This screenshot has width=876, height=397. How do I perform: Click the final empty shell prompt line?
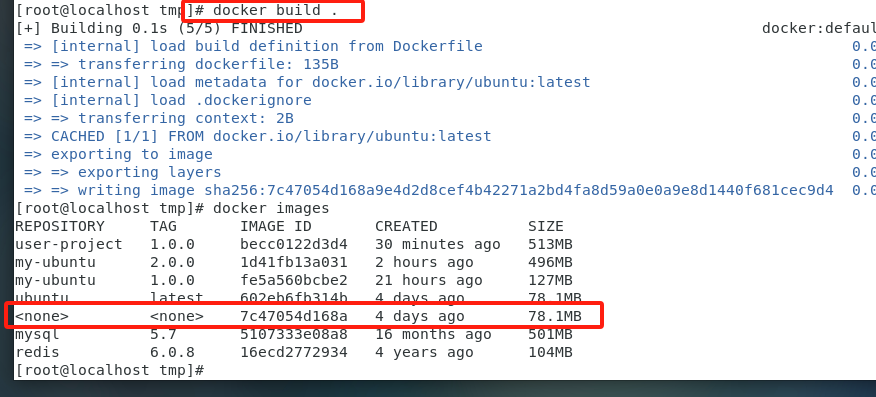click(110, 370)
